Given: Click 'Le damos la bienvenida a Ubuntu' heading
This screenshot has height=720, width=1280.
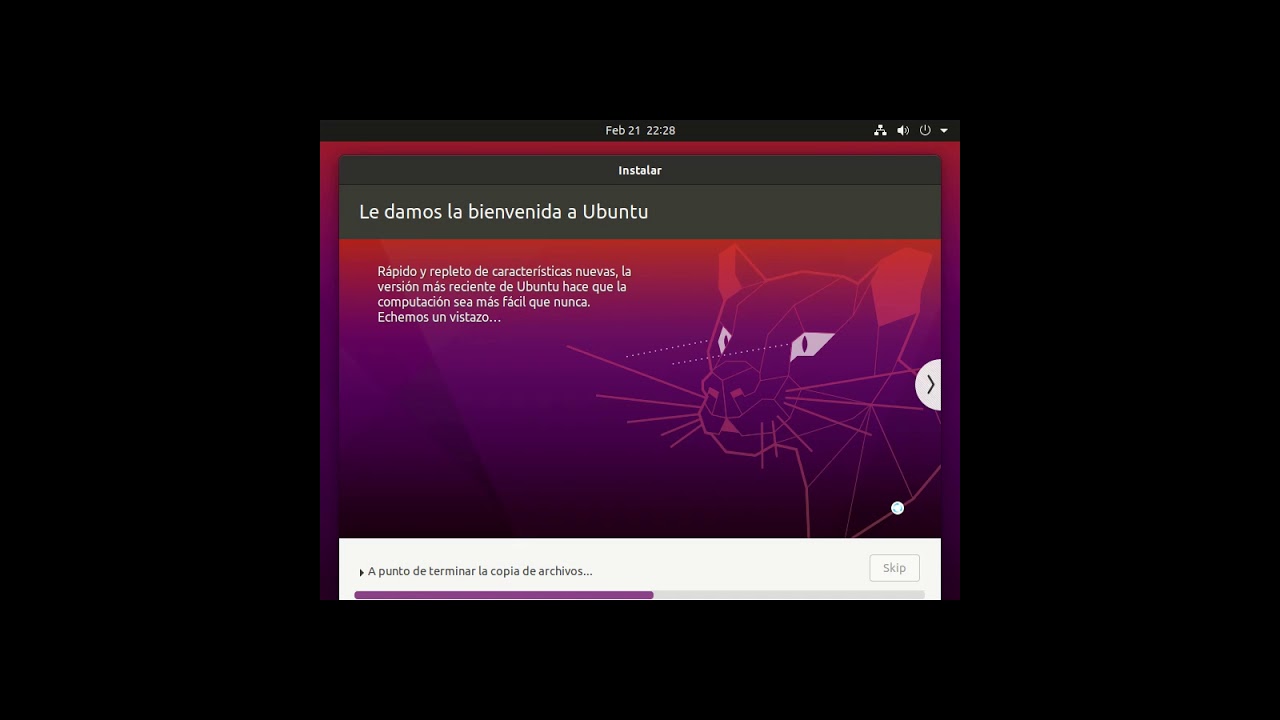Looking at the screenshot, I should coord(504,212).
